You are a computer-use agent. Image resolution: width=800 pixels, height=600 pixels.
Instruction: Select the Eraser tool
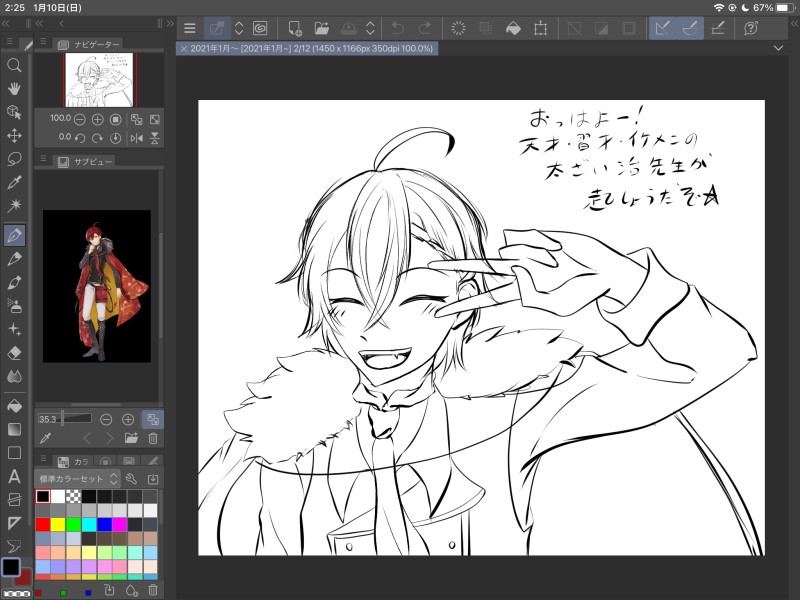pos(14,353)
